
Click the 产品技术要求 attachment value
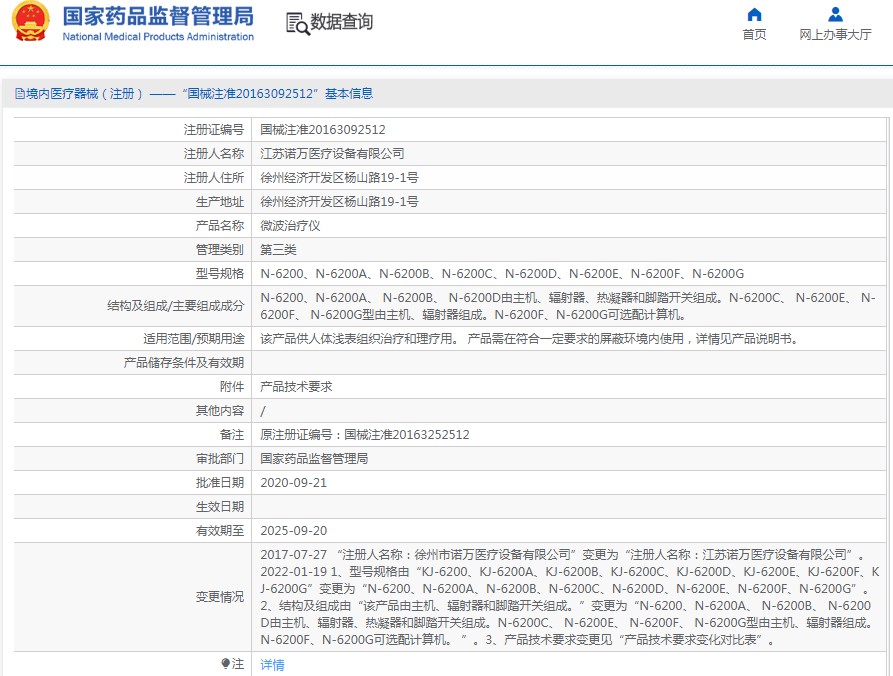coord(296,387)
